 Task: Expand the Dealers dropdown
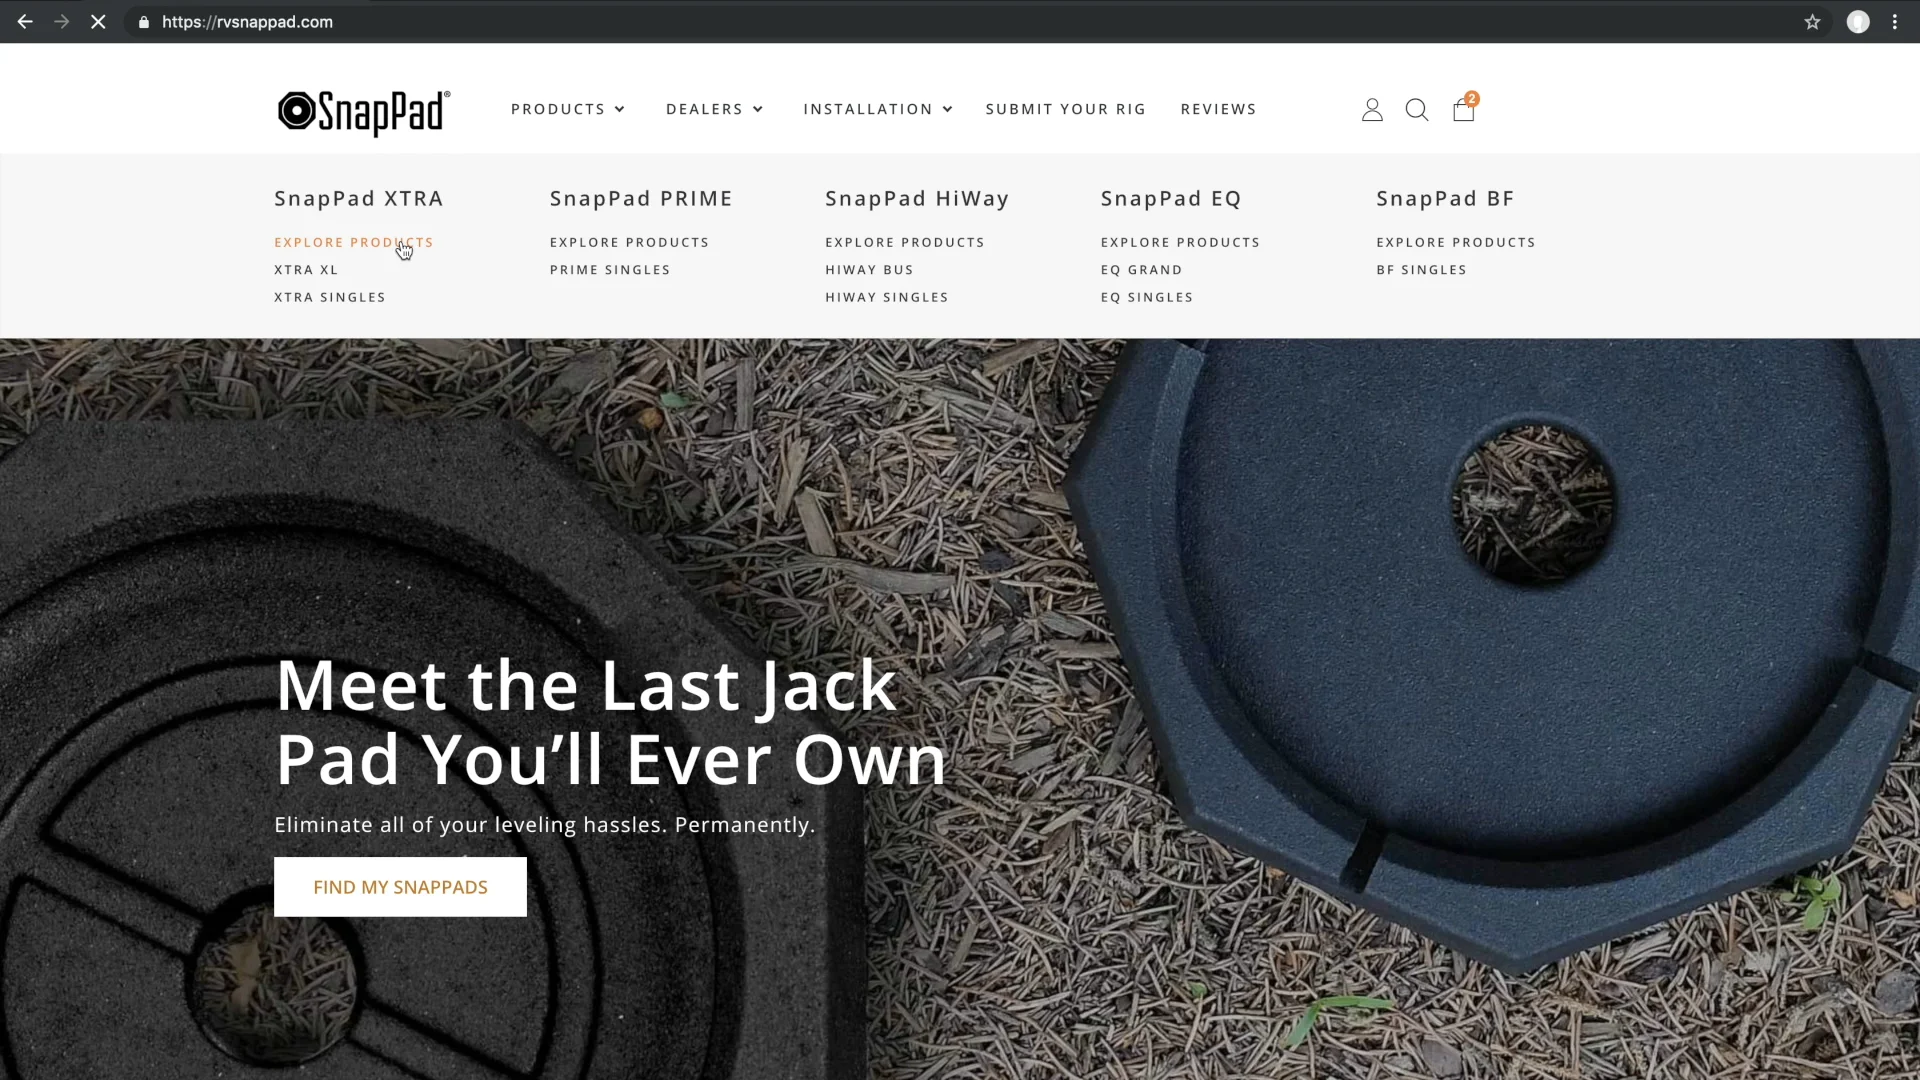coord(715,109)
